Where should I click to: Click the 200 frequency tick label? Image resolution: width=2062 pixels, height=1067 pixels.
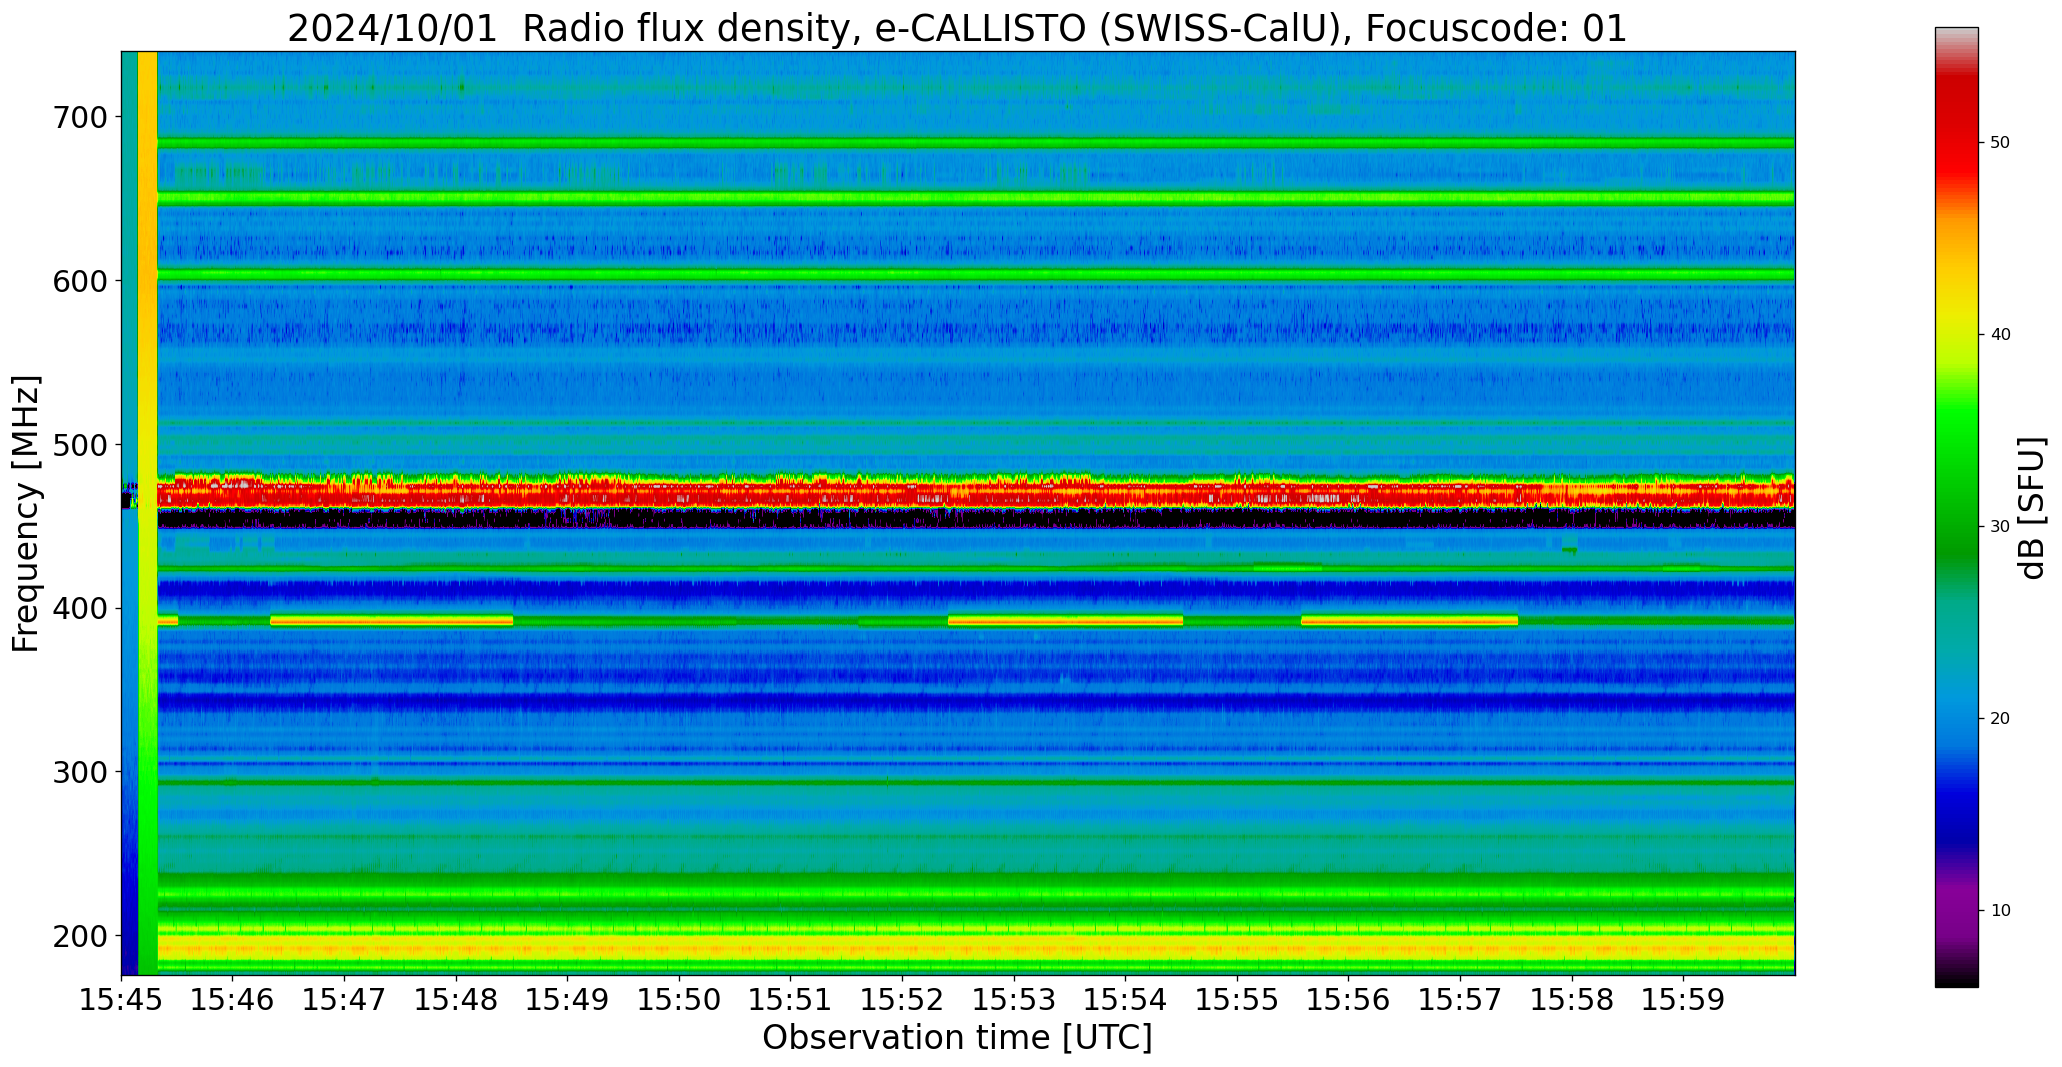pyautogui.click(x=79, y=936)
